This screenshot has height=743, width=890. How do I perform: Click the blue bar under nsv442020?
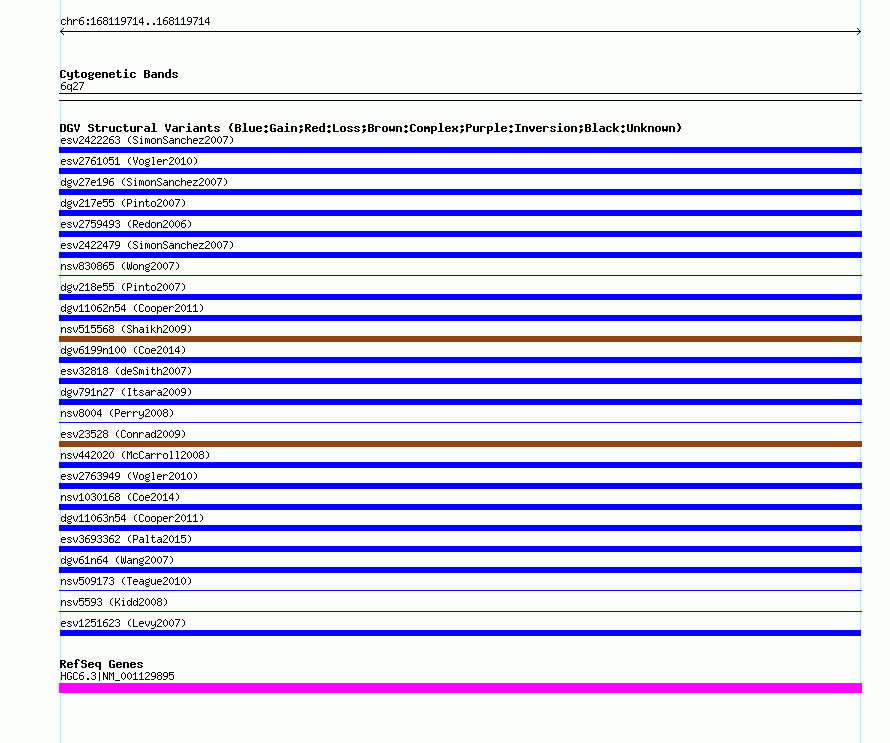(x=460, y=465)
